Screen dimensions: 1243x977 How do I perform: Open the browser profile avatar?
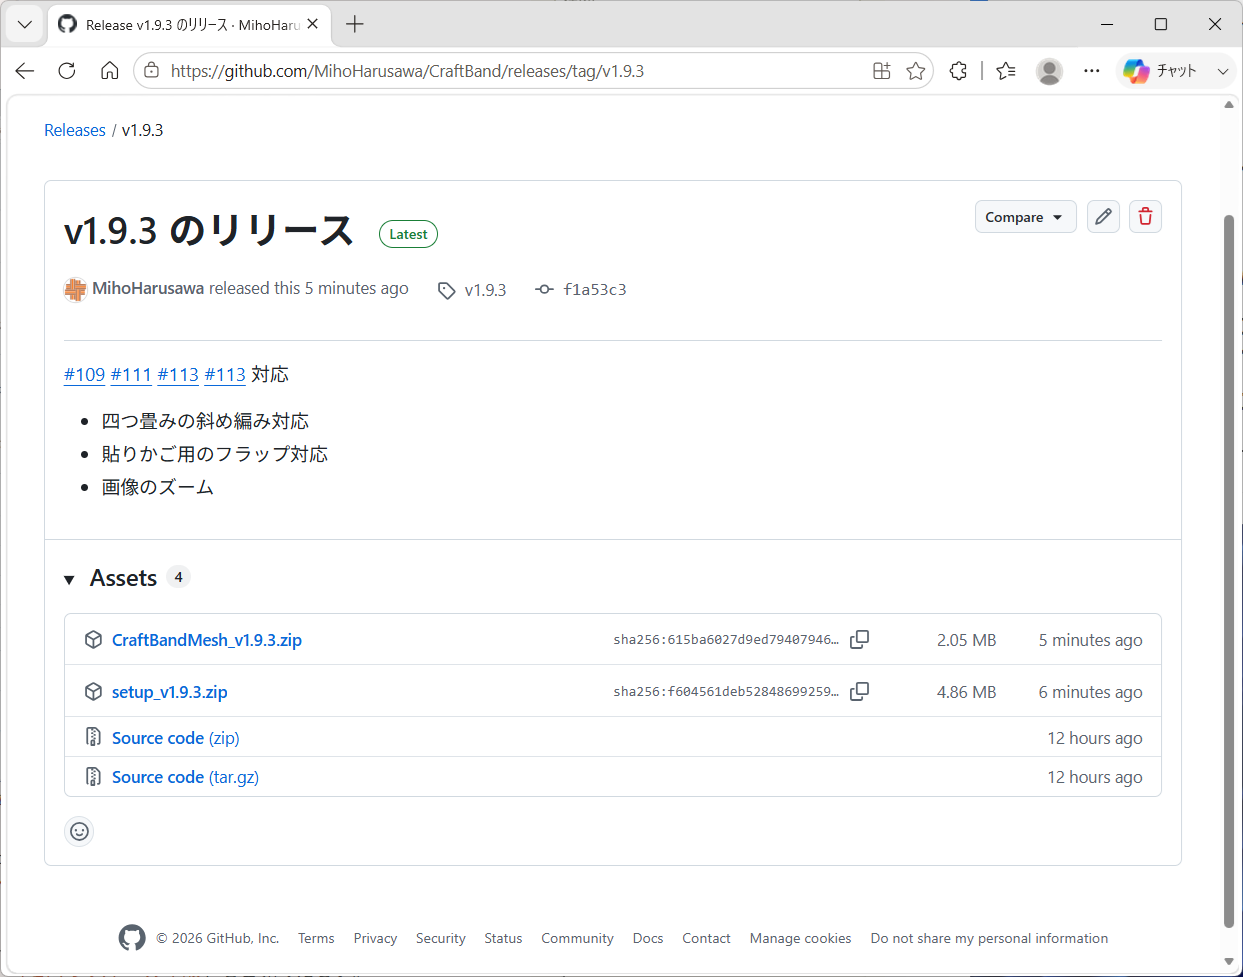pos(1049,71)
